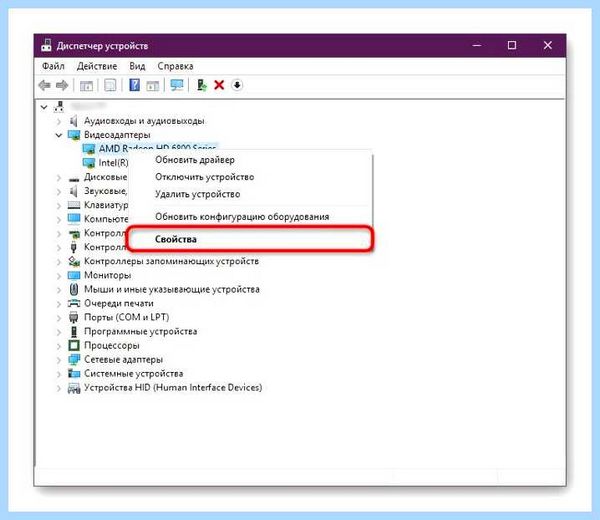Select Intel(R) adapter label
600x520 pixels.
click(113, 163)
